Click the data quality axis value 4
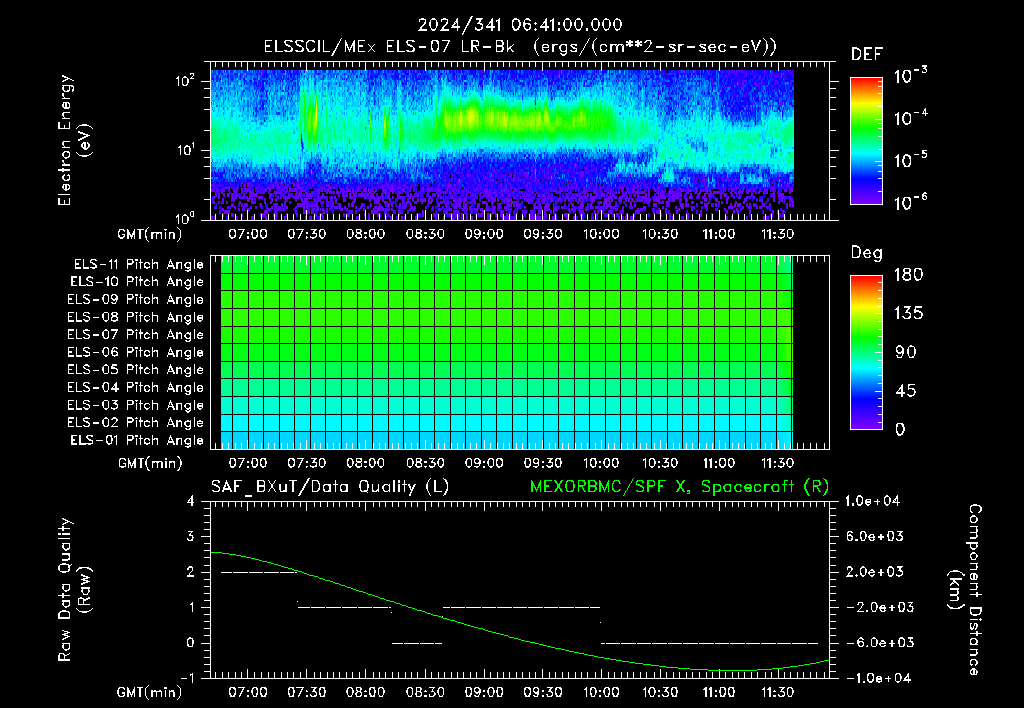The height and width of the screenshot is (708, 1024). coord(190,501)
